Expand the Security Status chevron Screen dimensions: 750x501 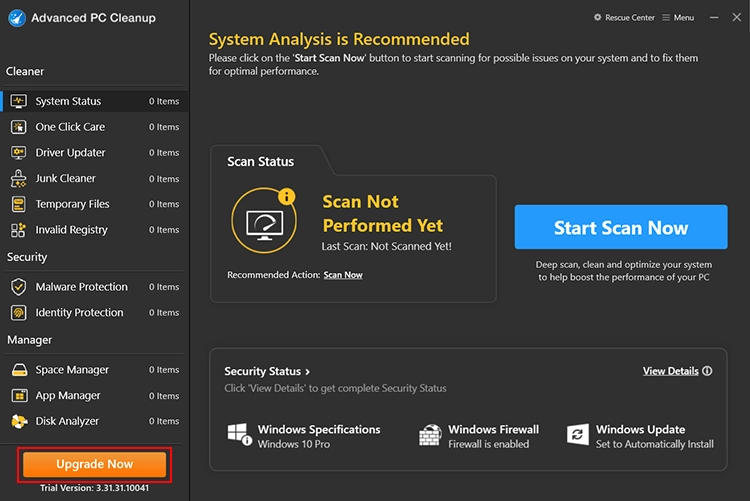tap(308, 372)
